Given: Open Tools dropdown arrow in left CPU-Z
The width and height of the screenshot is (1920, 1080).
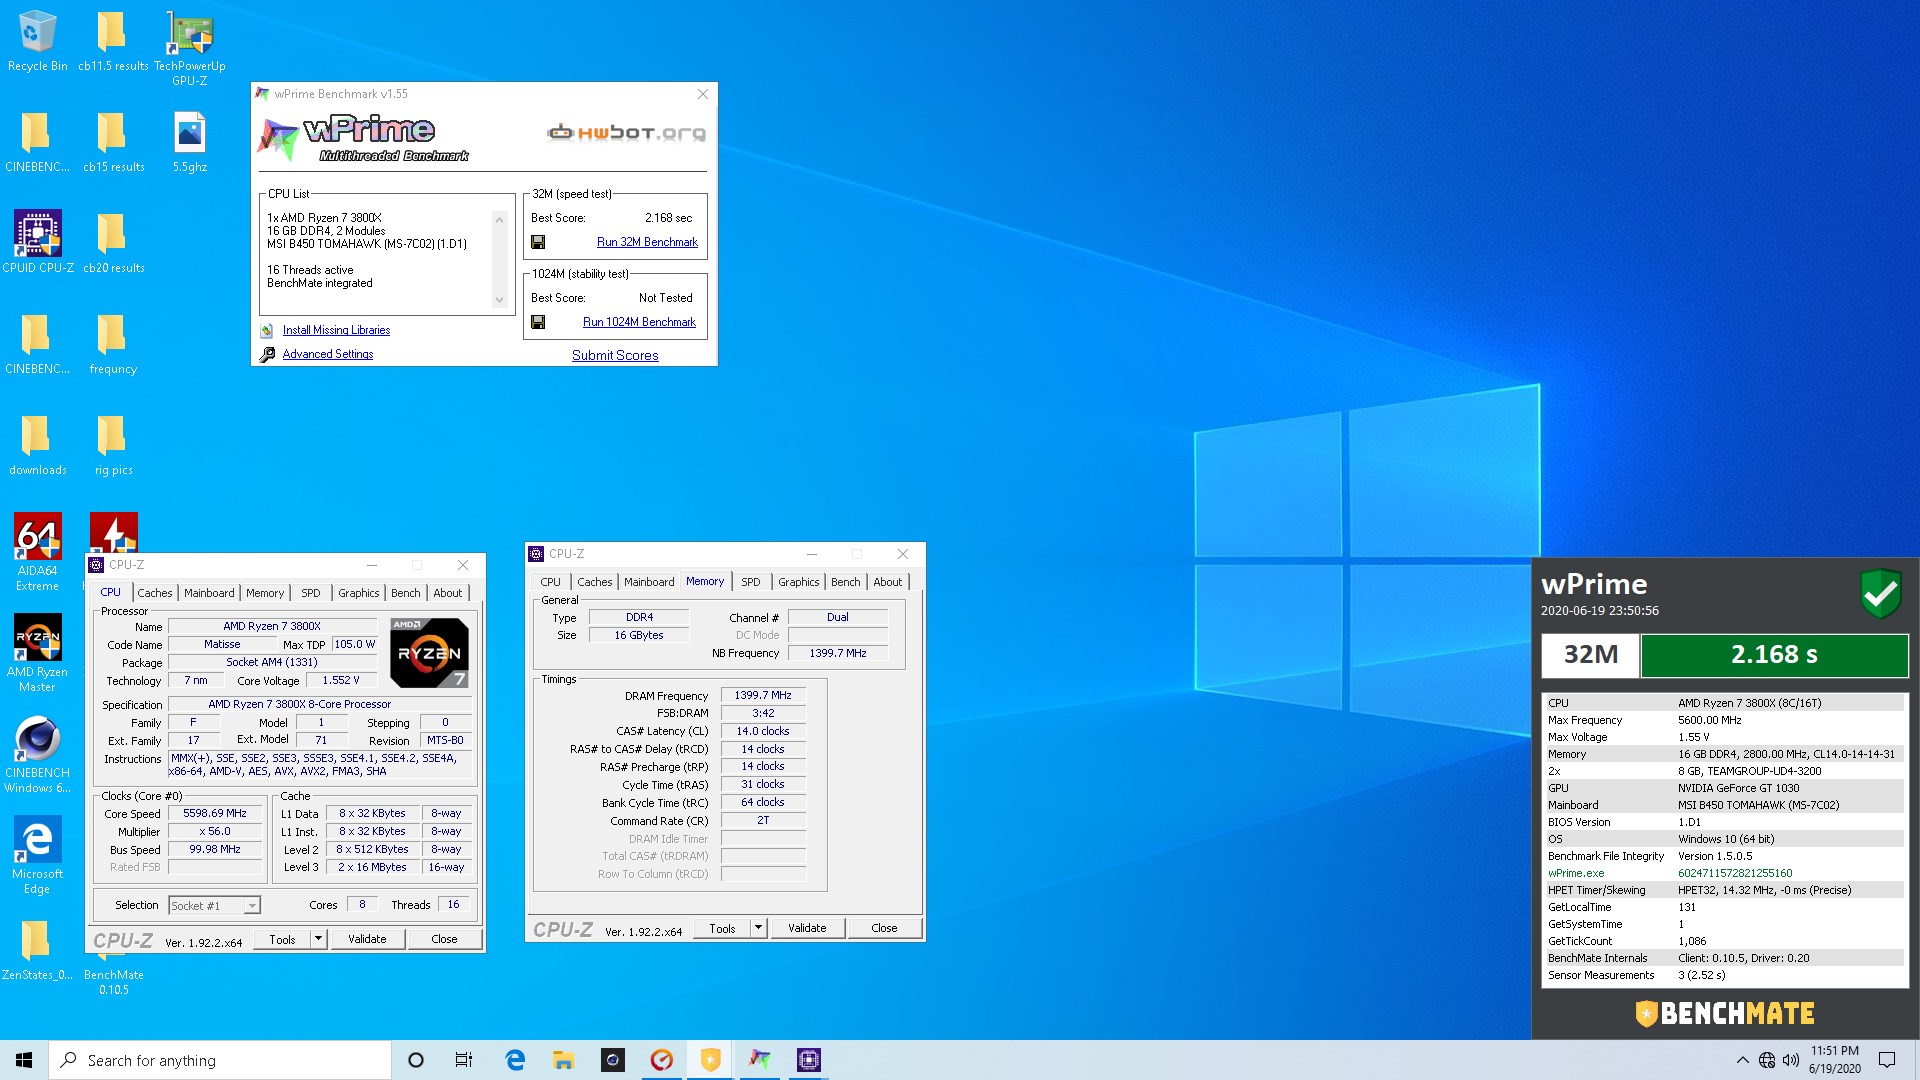Looking at the screenshot, I should coord(318,939).
